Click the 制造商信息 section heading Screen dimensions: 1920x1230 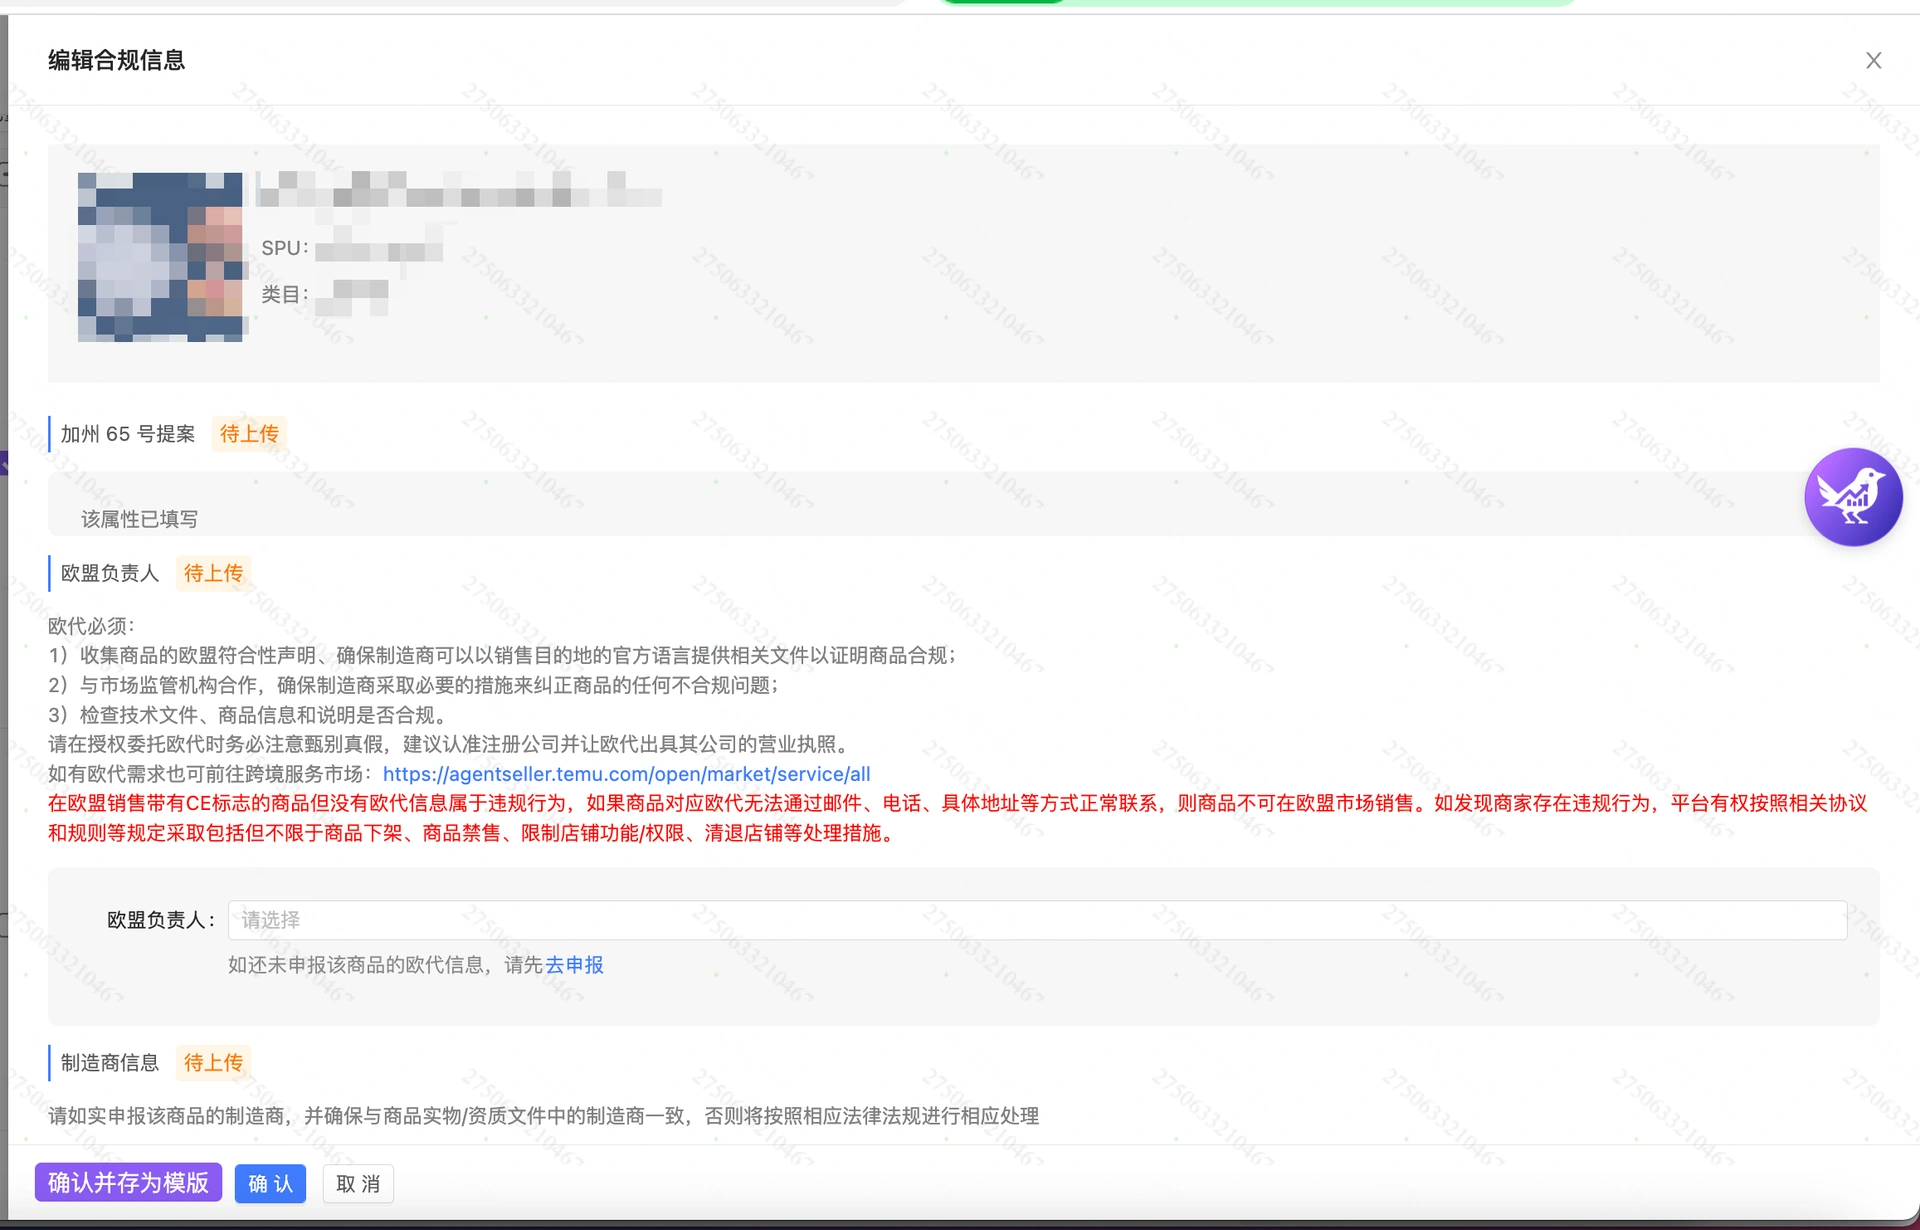[110, 1063]
